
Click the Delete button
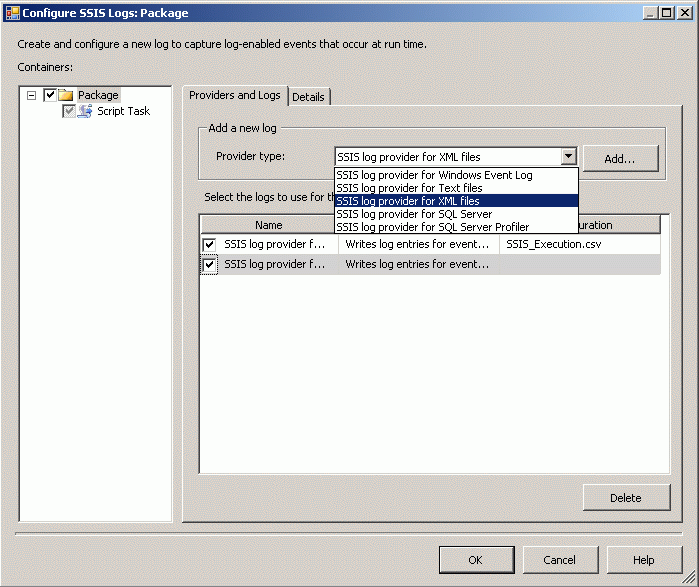pos(626,498)
